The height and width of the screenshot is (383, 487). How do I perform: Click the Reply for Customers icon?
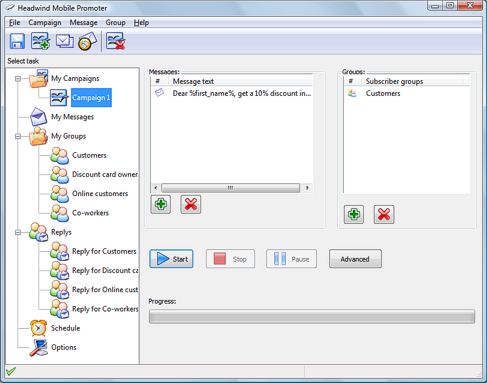60,251
